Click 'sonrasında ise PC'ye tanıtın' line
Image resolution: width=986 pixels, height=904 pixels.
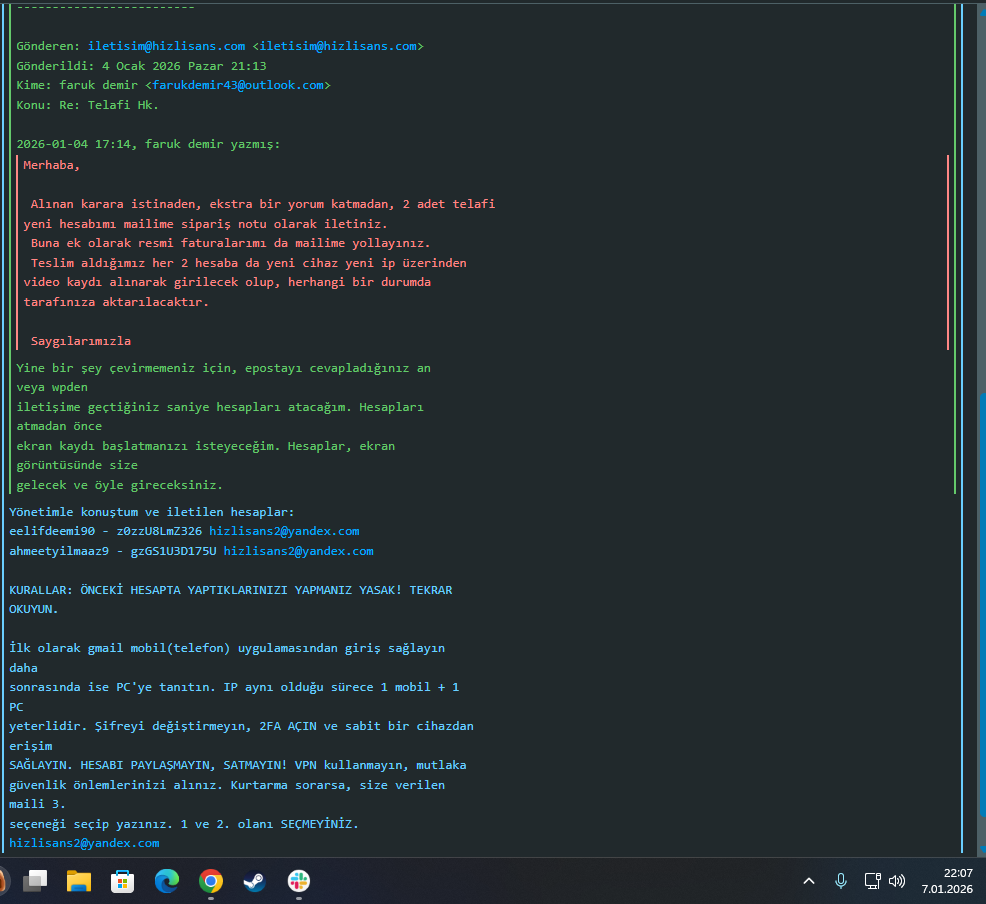(x=234, y=687)
